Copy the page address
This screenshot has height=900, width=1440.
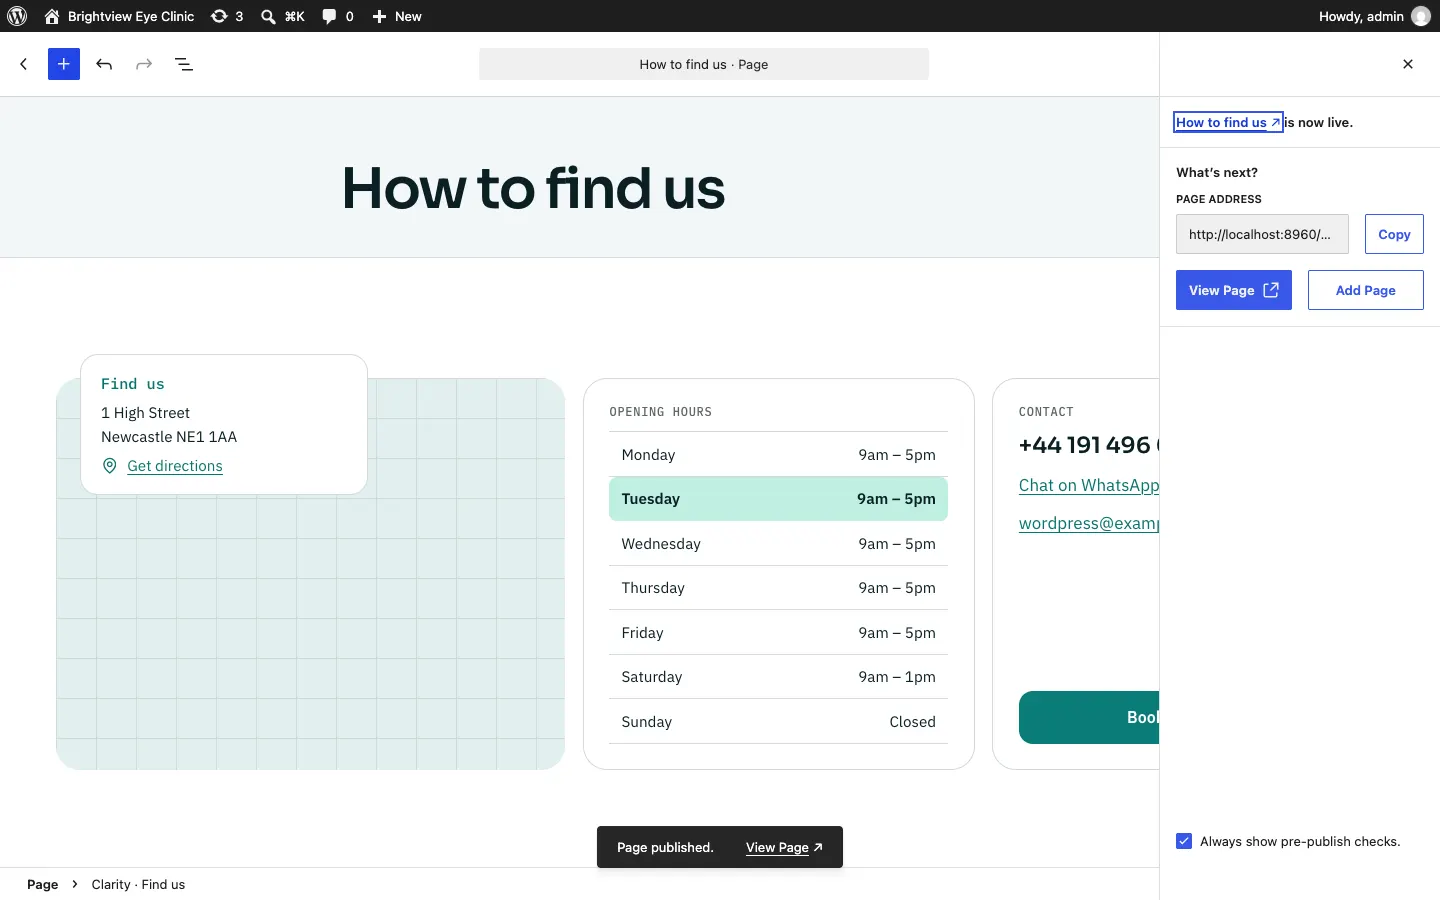point(1394,234)
